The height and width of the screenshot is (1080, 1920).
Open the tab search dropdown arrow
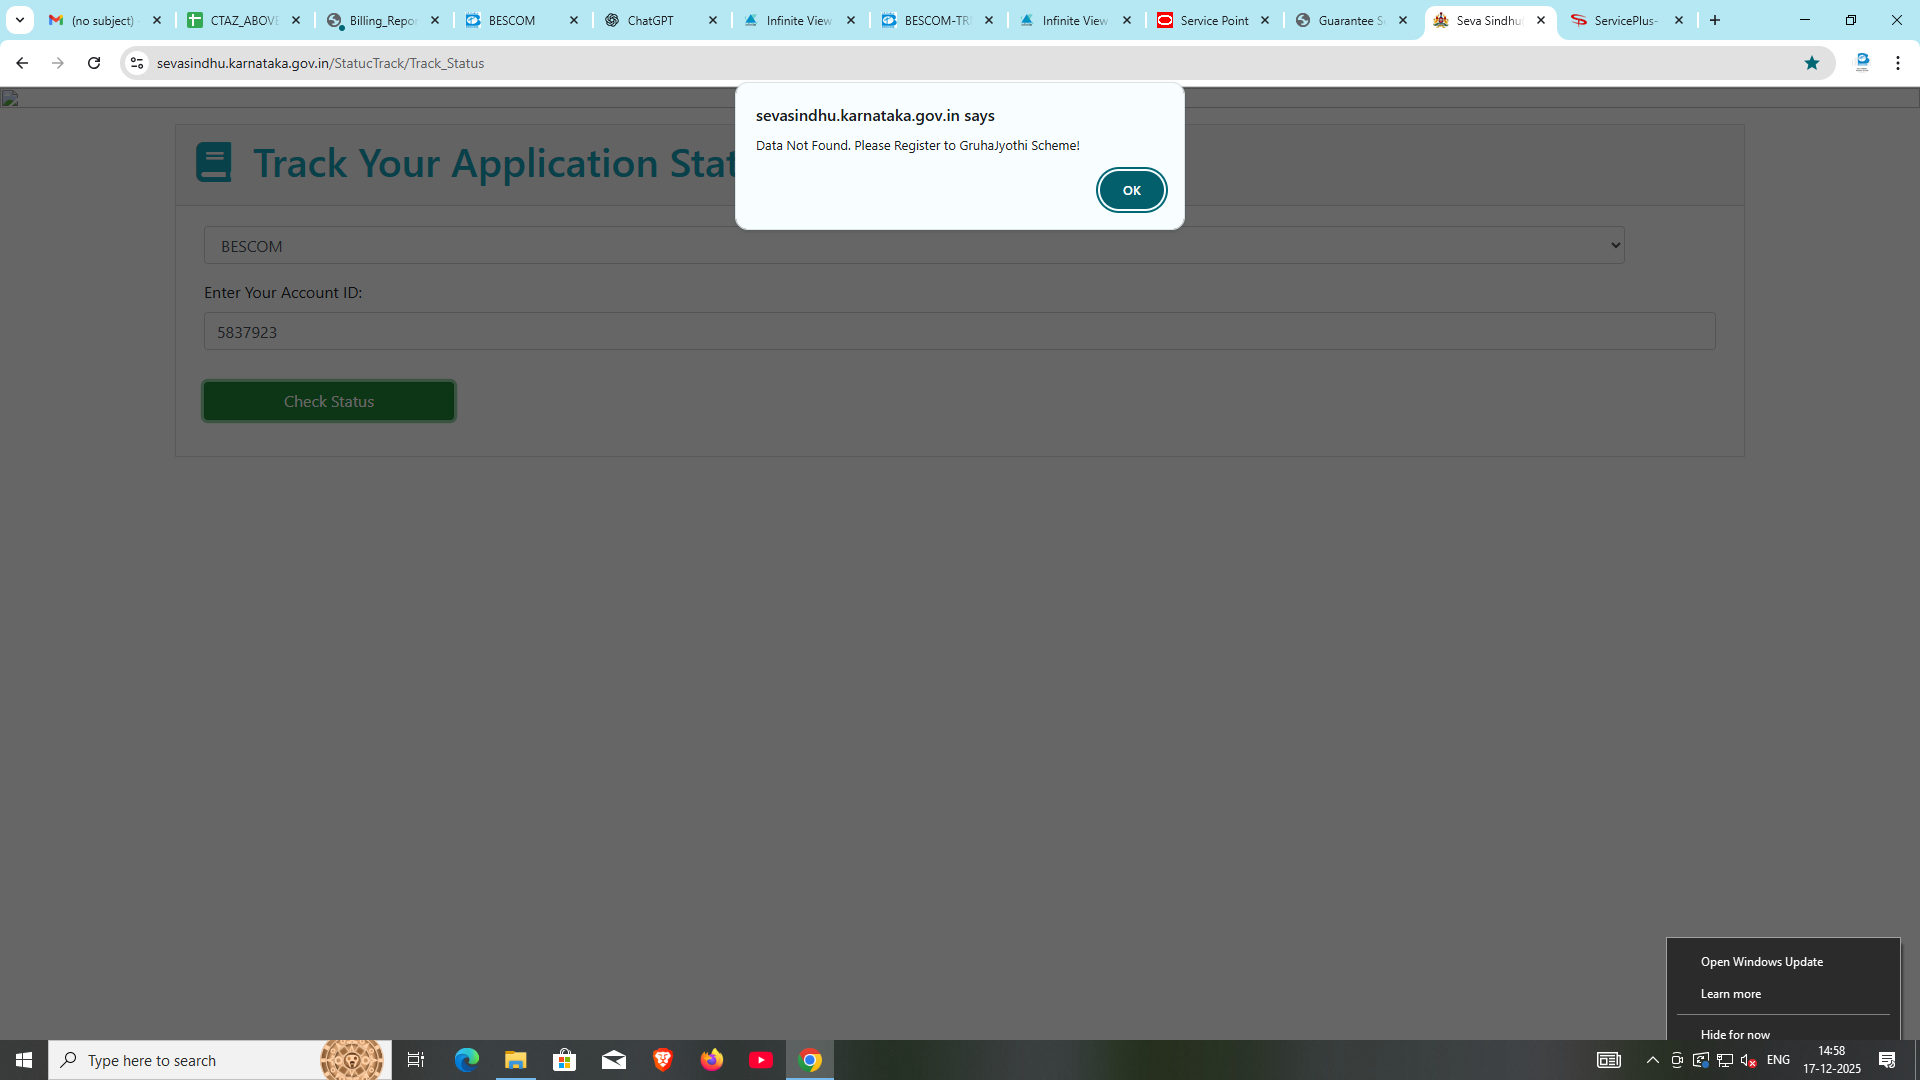point(19,20)
